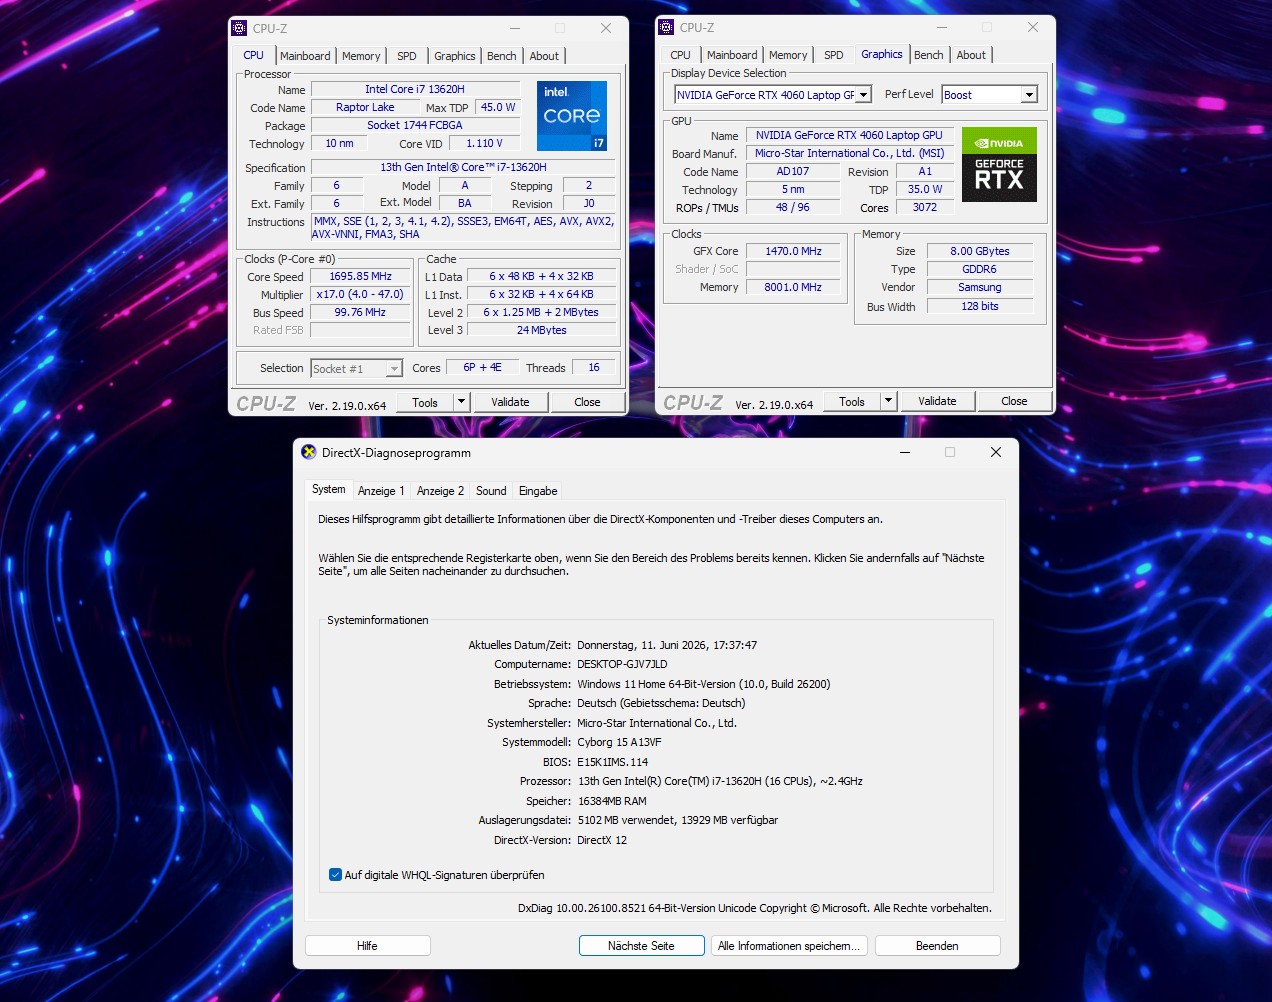Click the Threads value 16
Viewport: 1272px width, 1002px height.
point(594,368)
